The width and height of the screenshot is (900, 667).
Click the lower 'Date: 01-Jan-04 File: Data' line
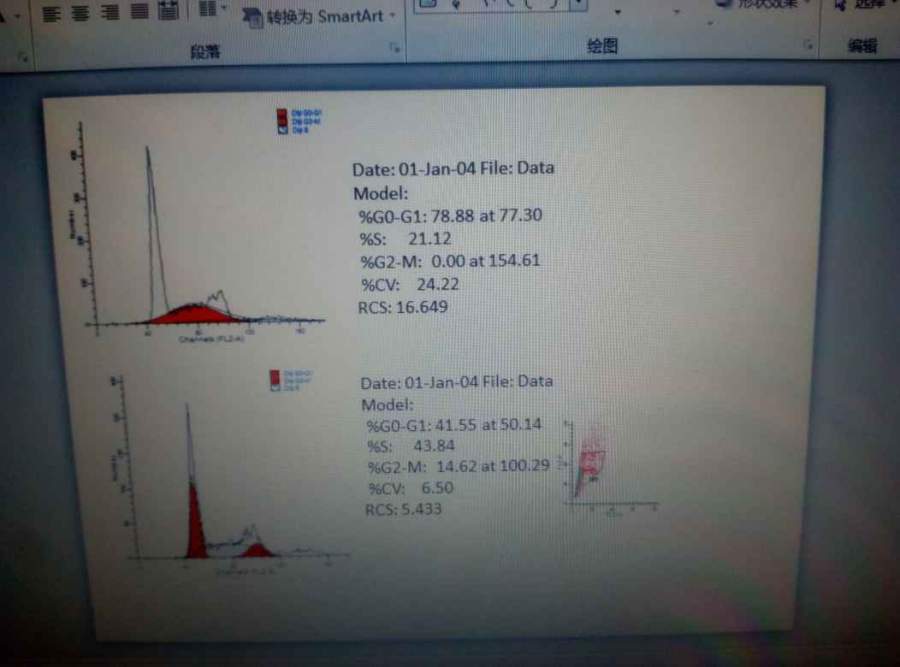click(x=456, y=382)
